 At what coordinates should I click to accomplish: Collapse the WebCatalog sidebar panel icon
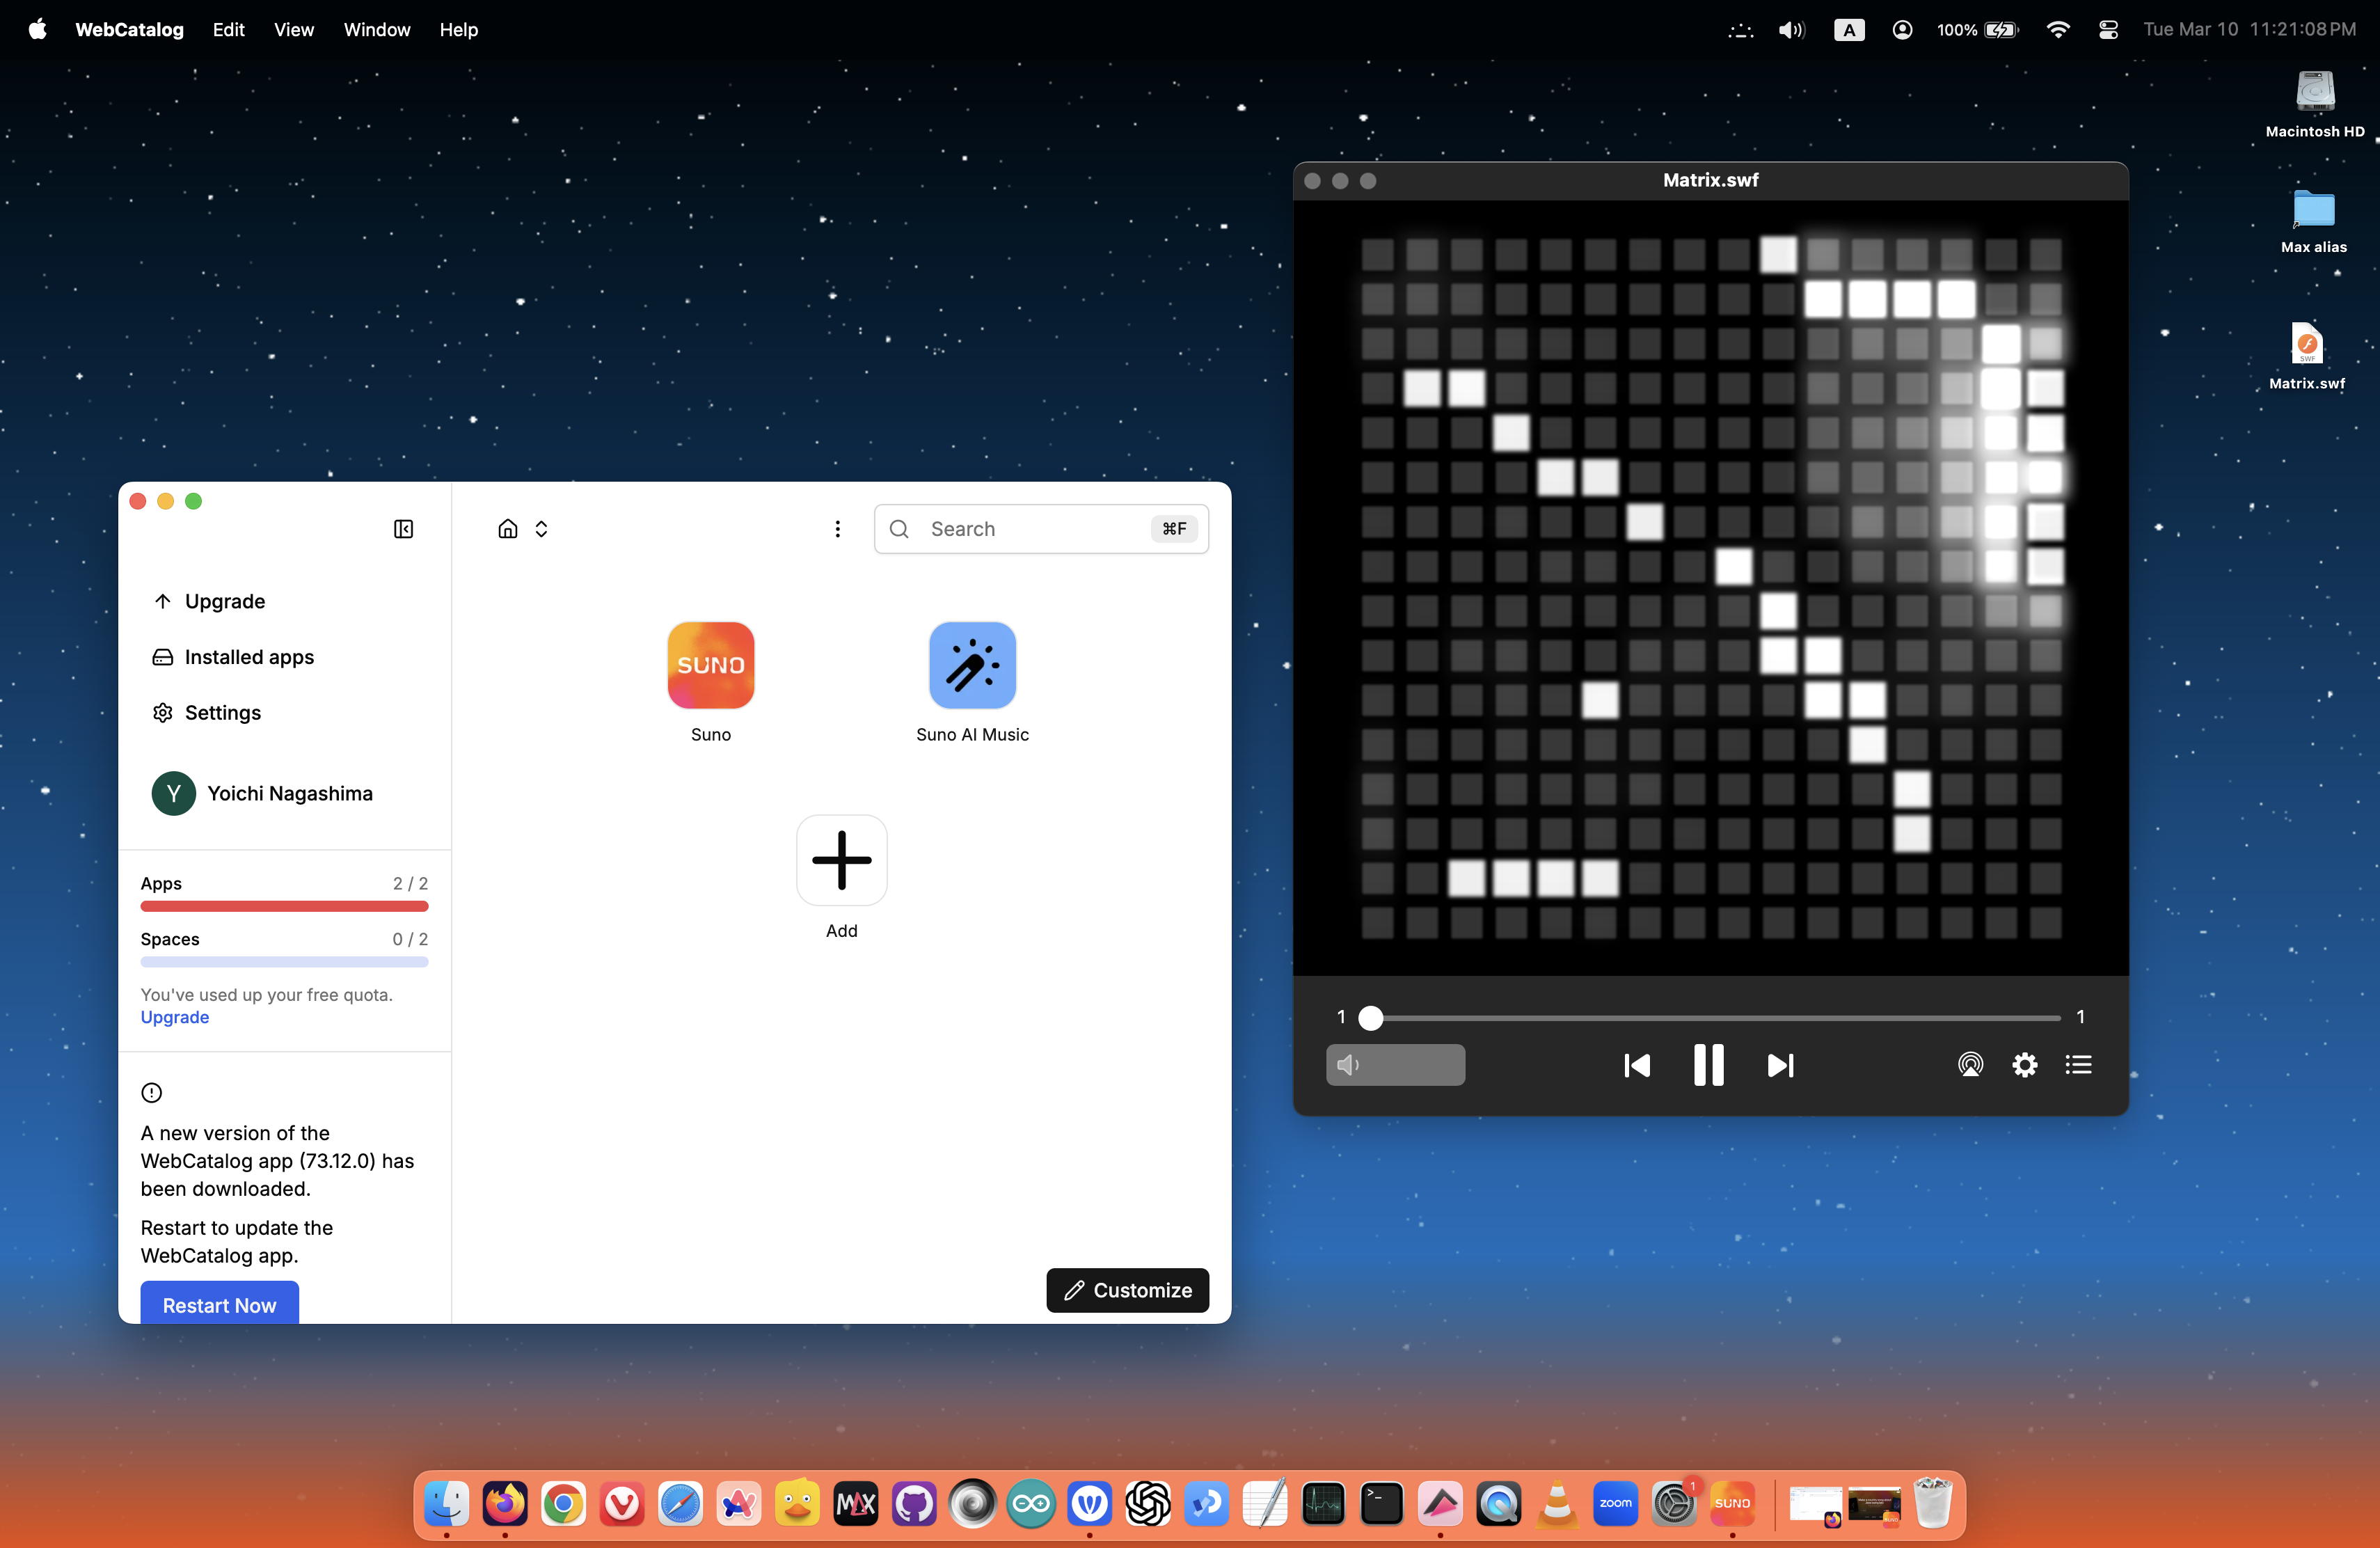coord(403,529)
